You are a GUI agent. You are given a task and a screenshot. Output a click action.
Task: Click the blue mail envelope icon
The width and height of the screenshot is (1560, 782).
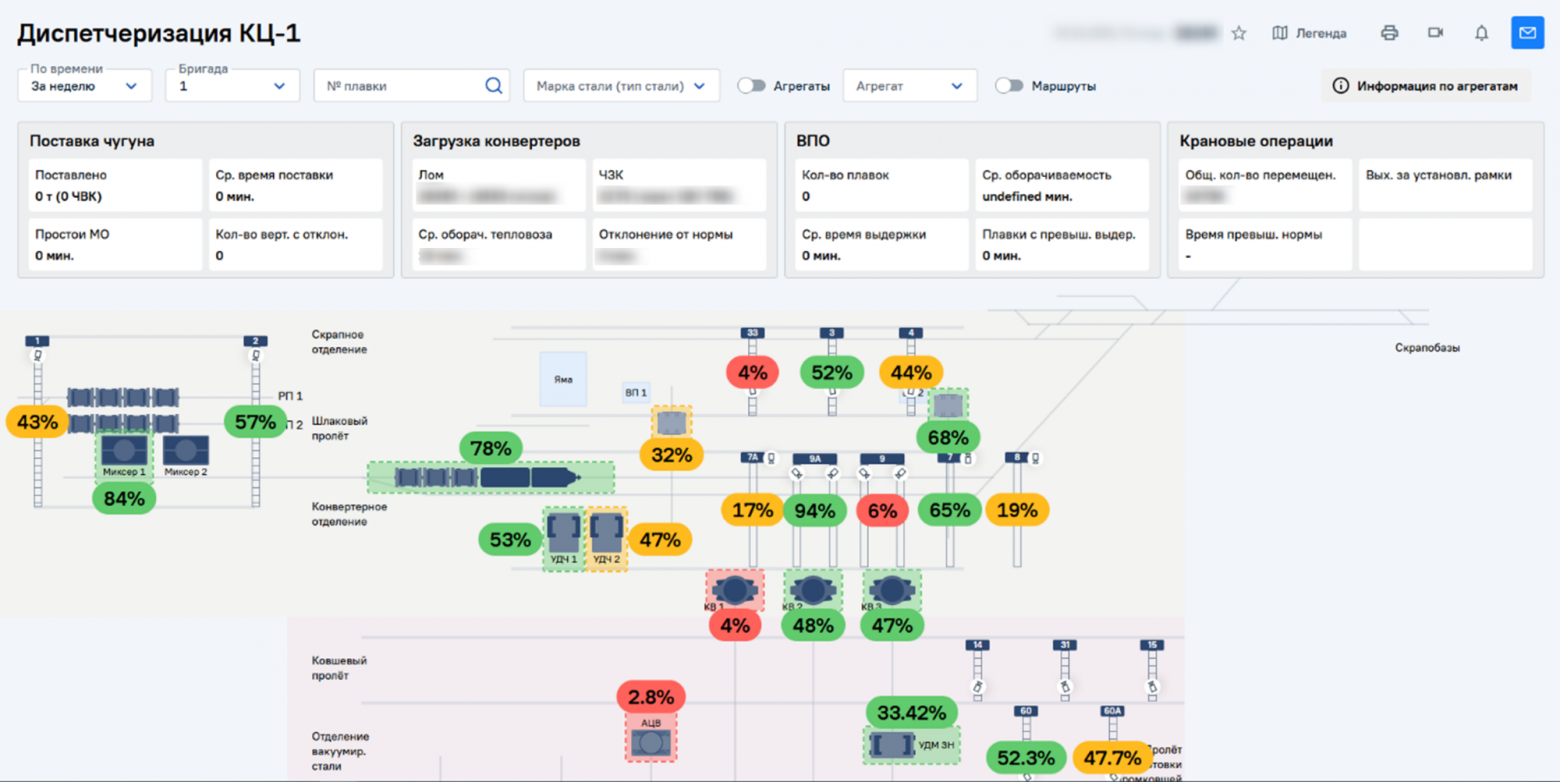[1527, 33]
